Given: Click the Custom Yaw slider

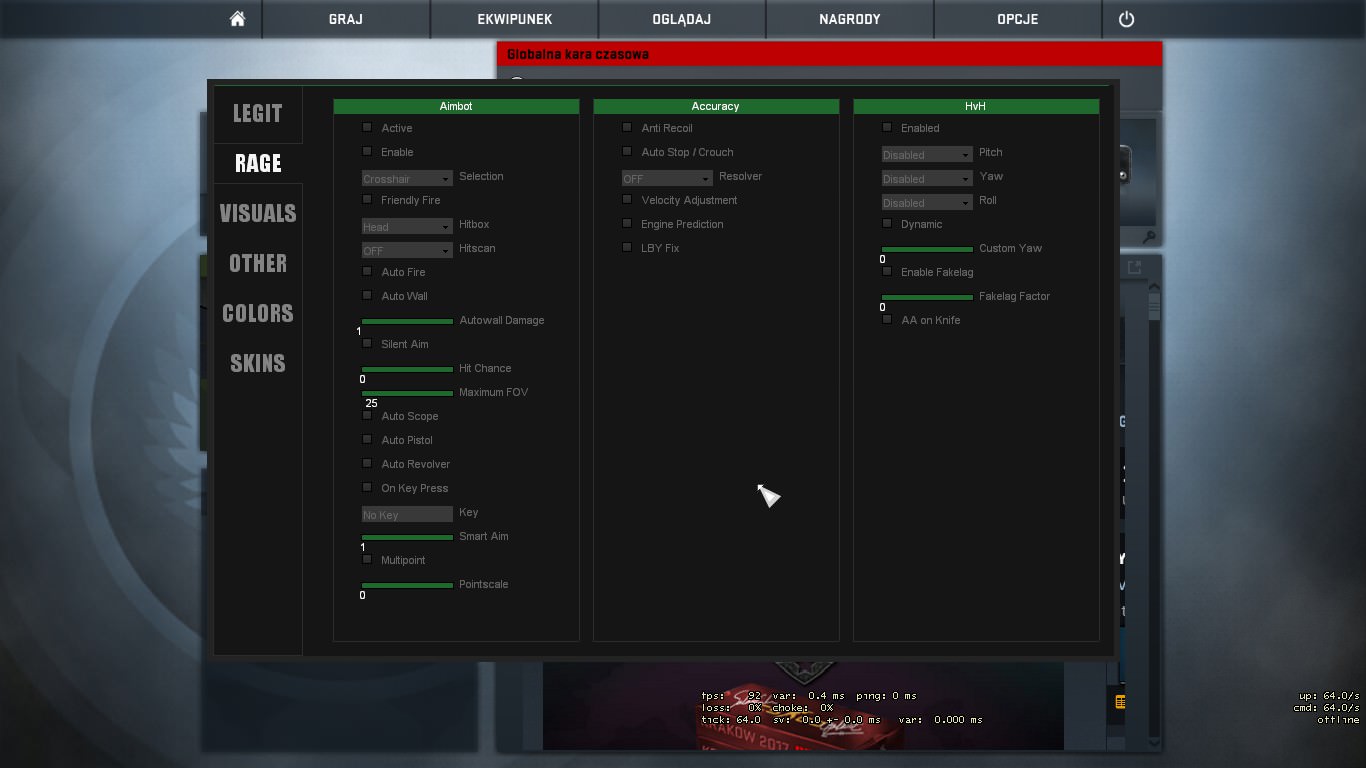Looking at the screenshot, I should click(927, 249).
